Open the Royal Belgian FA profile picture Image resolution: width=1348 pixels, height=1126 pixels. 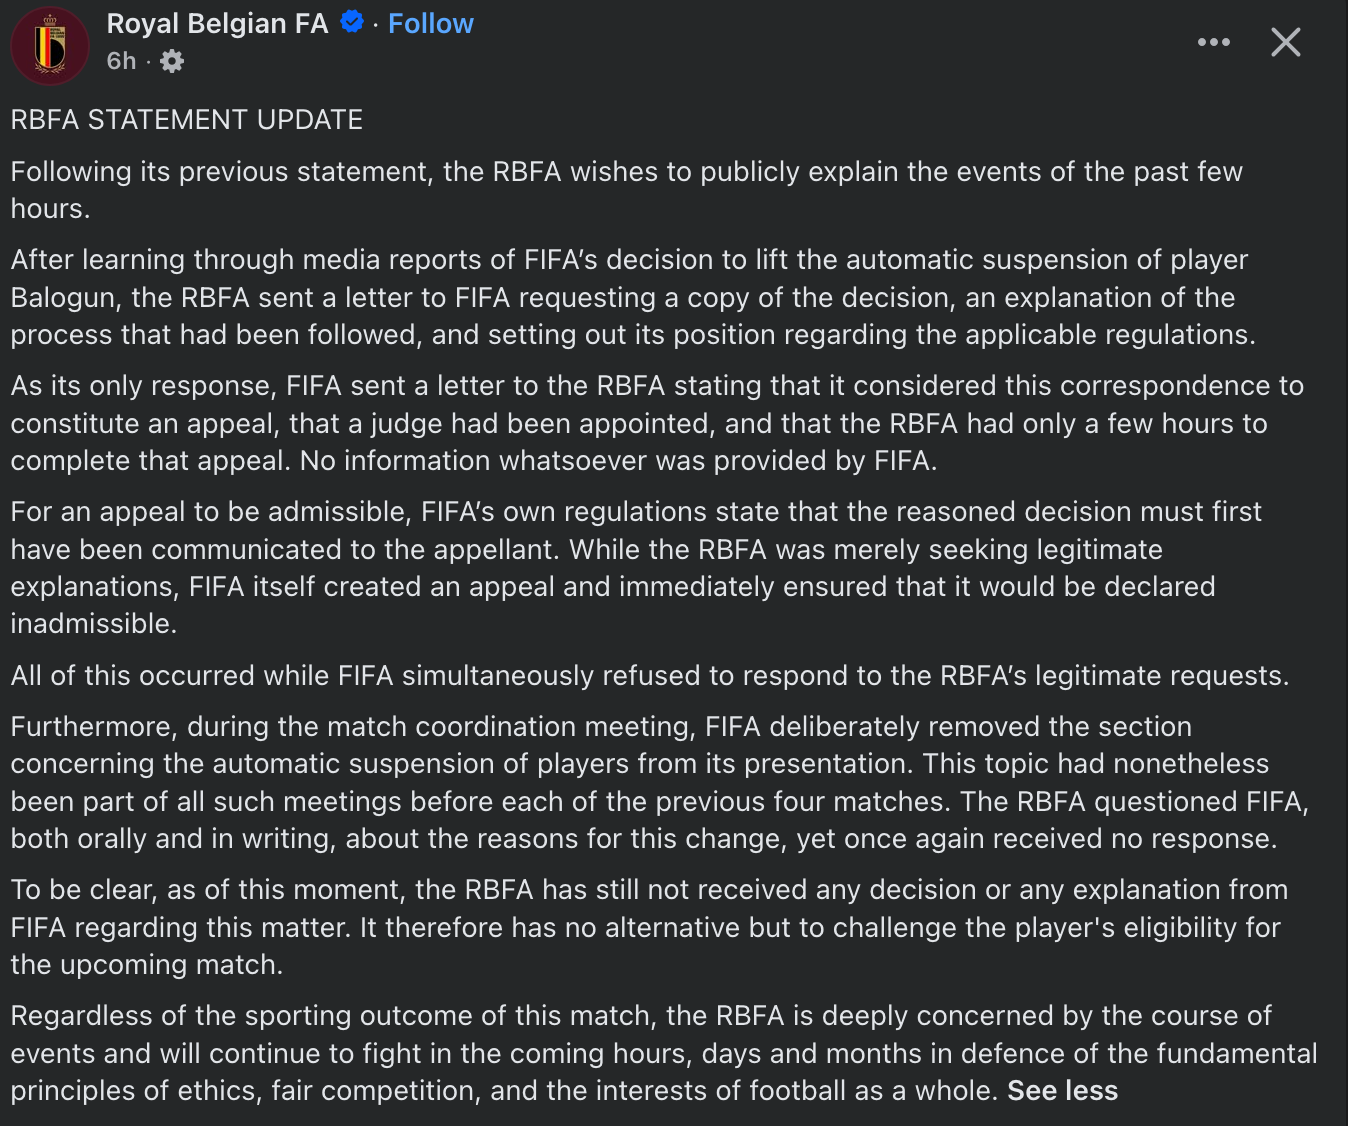tap(50, 46)
